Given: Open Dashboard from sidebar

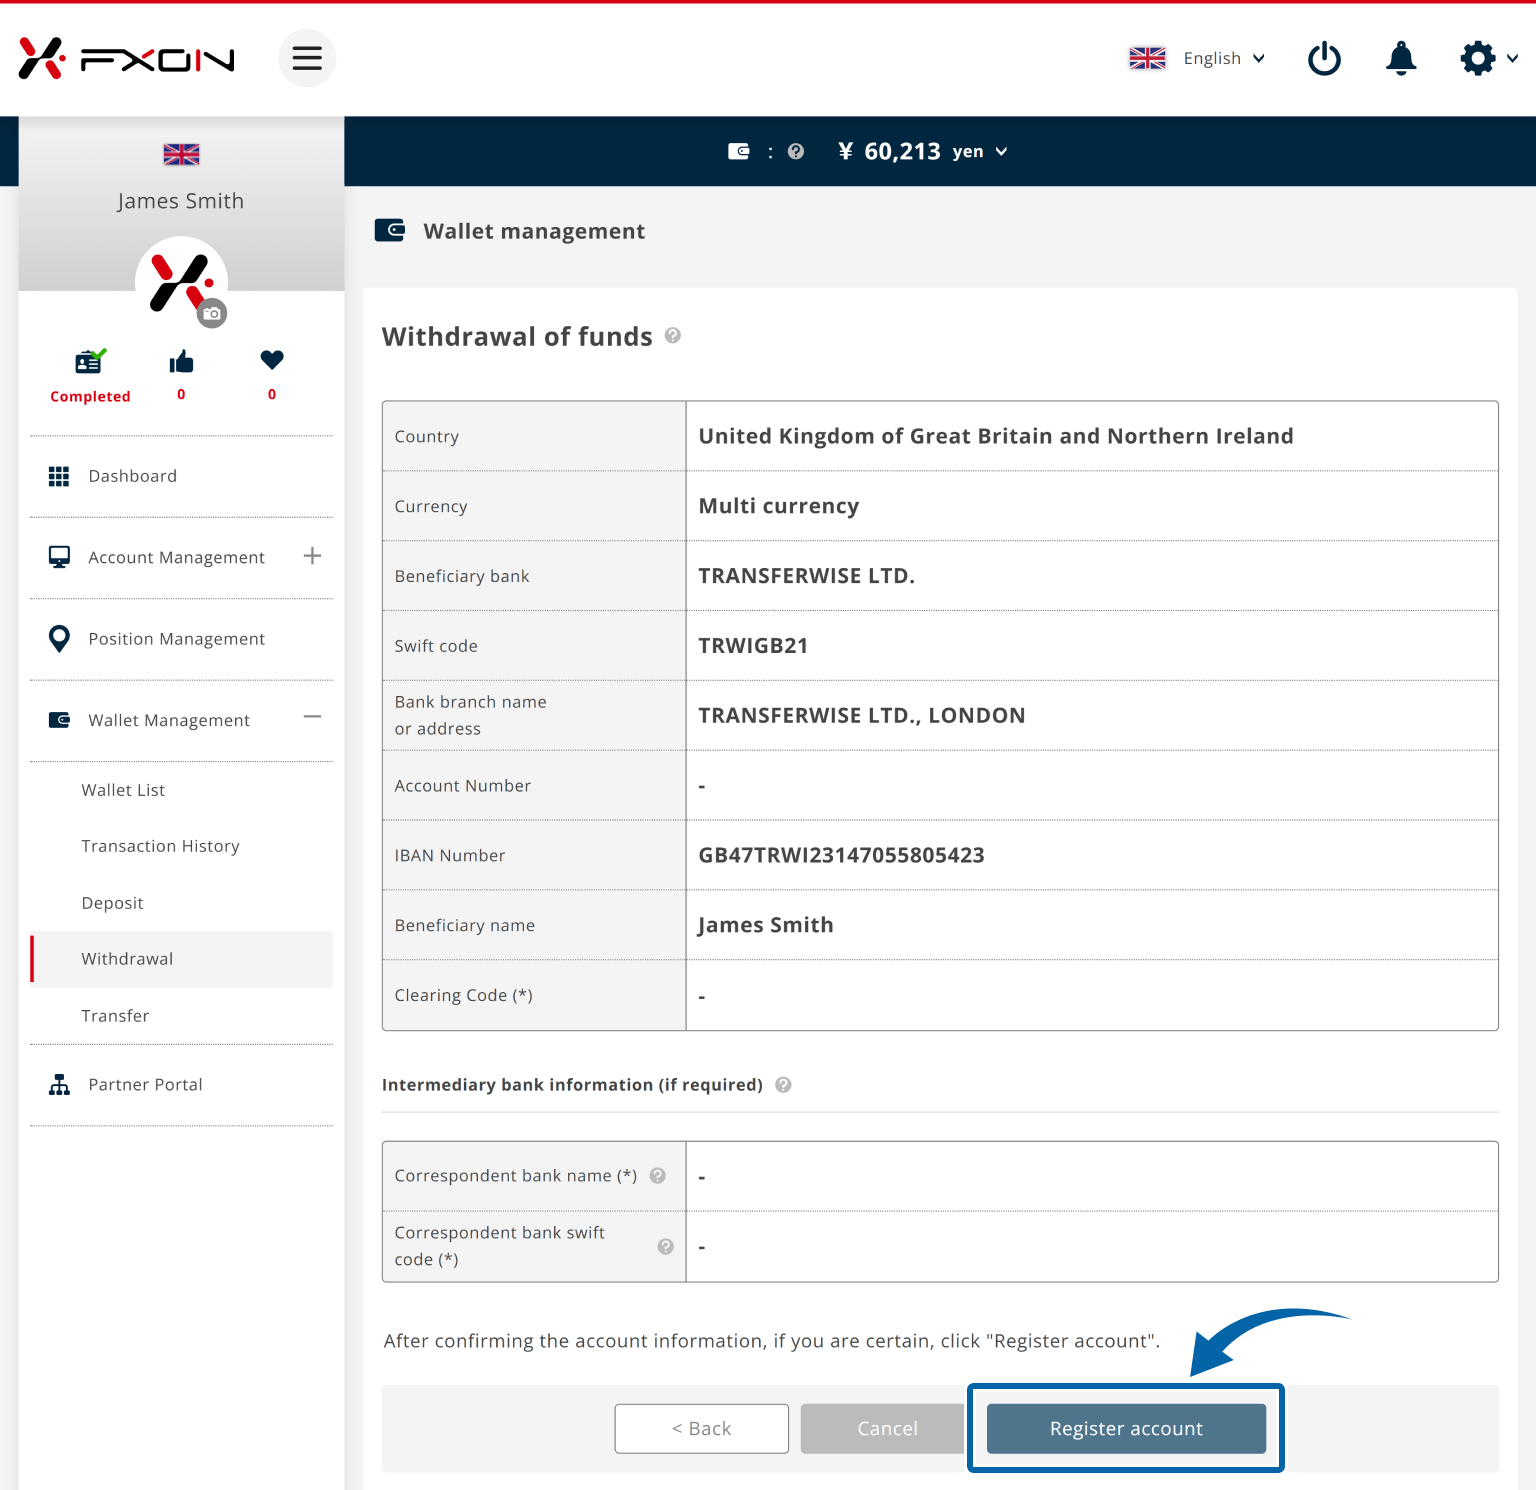Looking at the screenshot, I should tap(133, 476).
